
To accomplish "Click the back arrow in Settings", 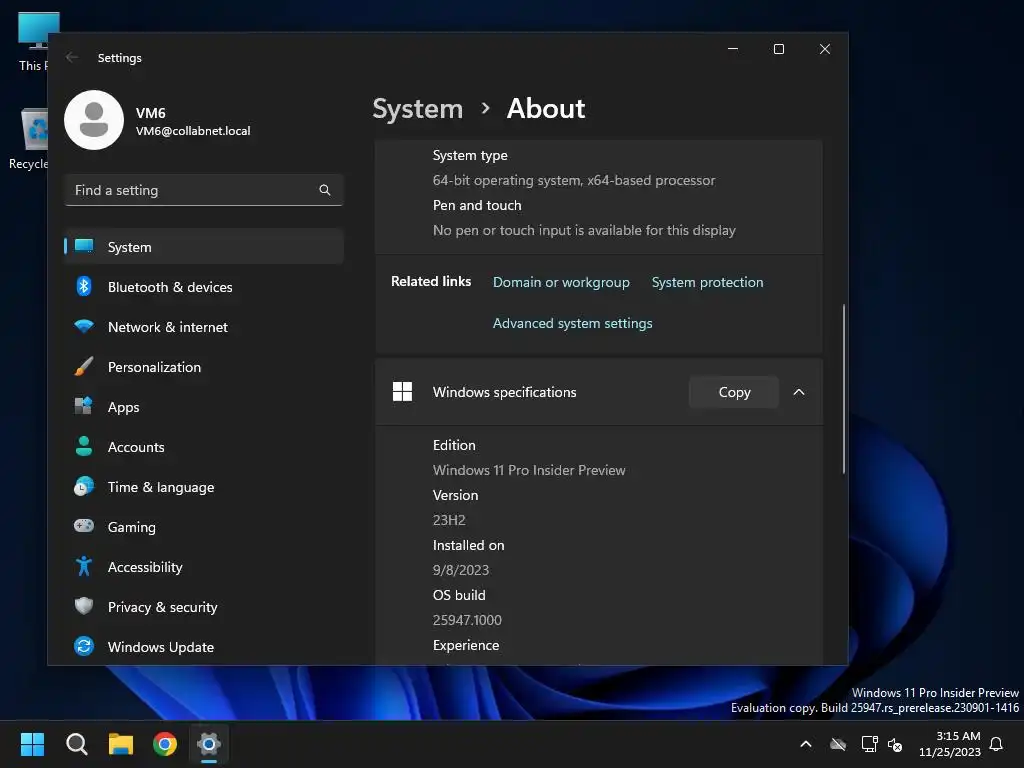I will (72, 57).
